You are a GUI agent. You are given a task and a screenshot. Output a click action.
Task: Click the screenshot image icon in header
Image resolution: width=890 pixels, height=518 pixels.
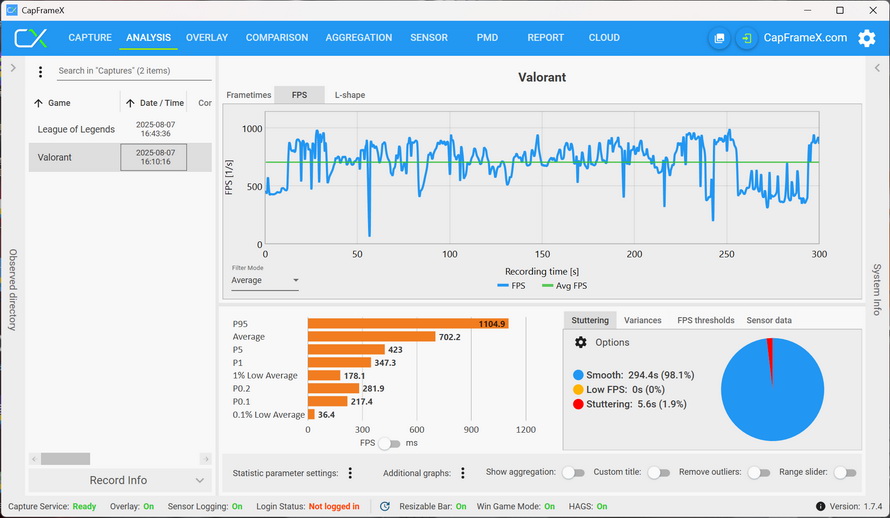(719, 38)
